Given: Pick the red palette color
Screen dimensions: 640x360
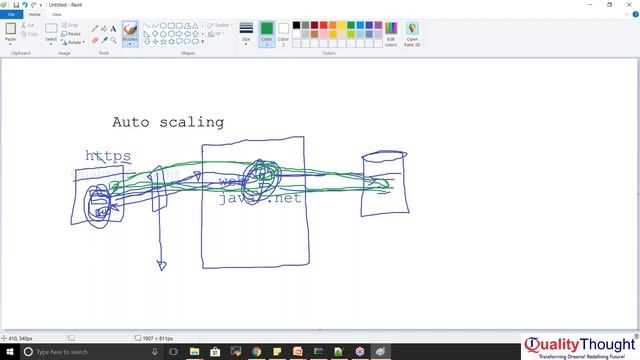Looking at the screenshot, I should pos(324,25).
